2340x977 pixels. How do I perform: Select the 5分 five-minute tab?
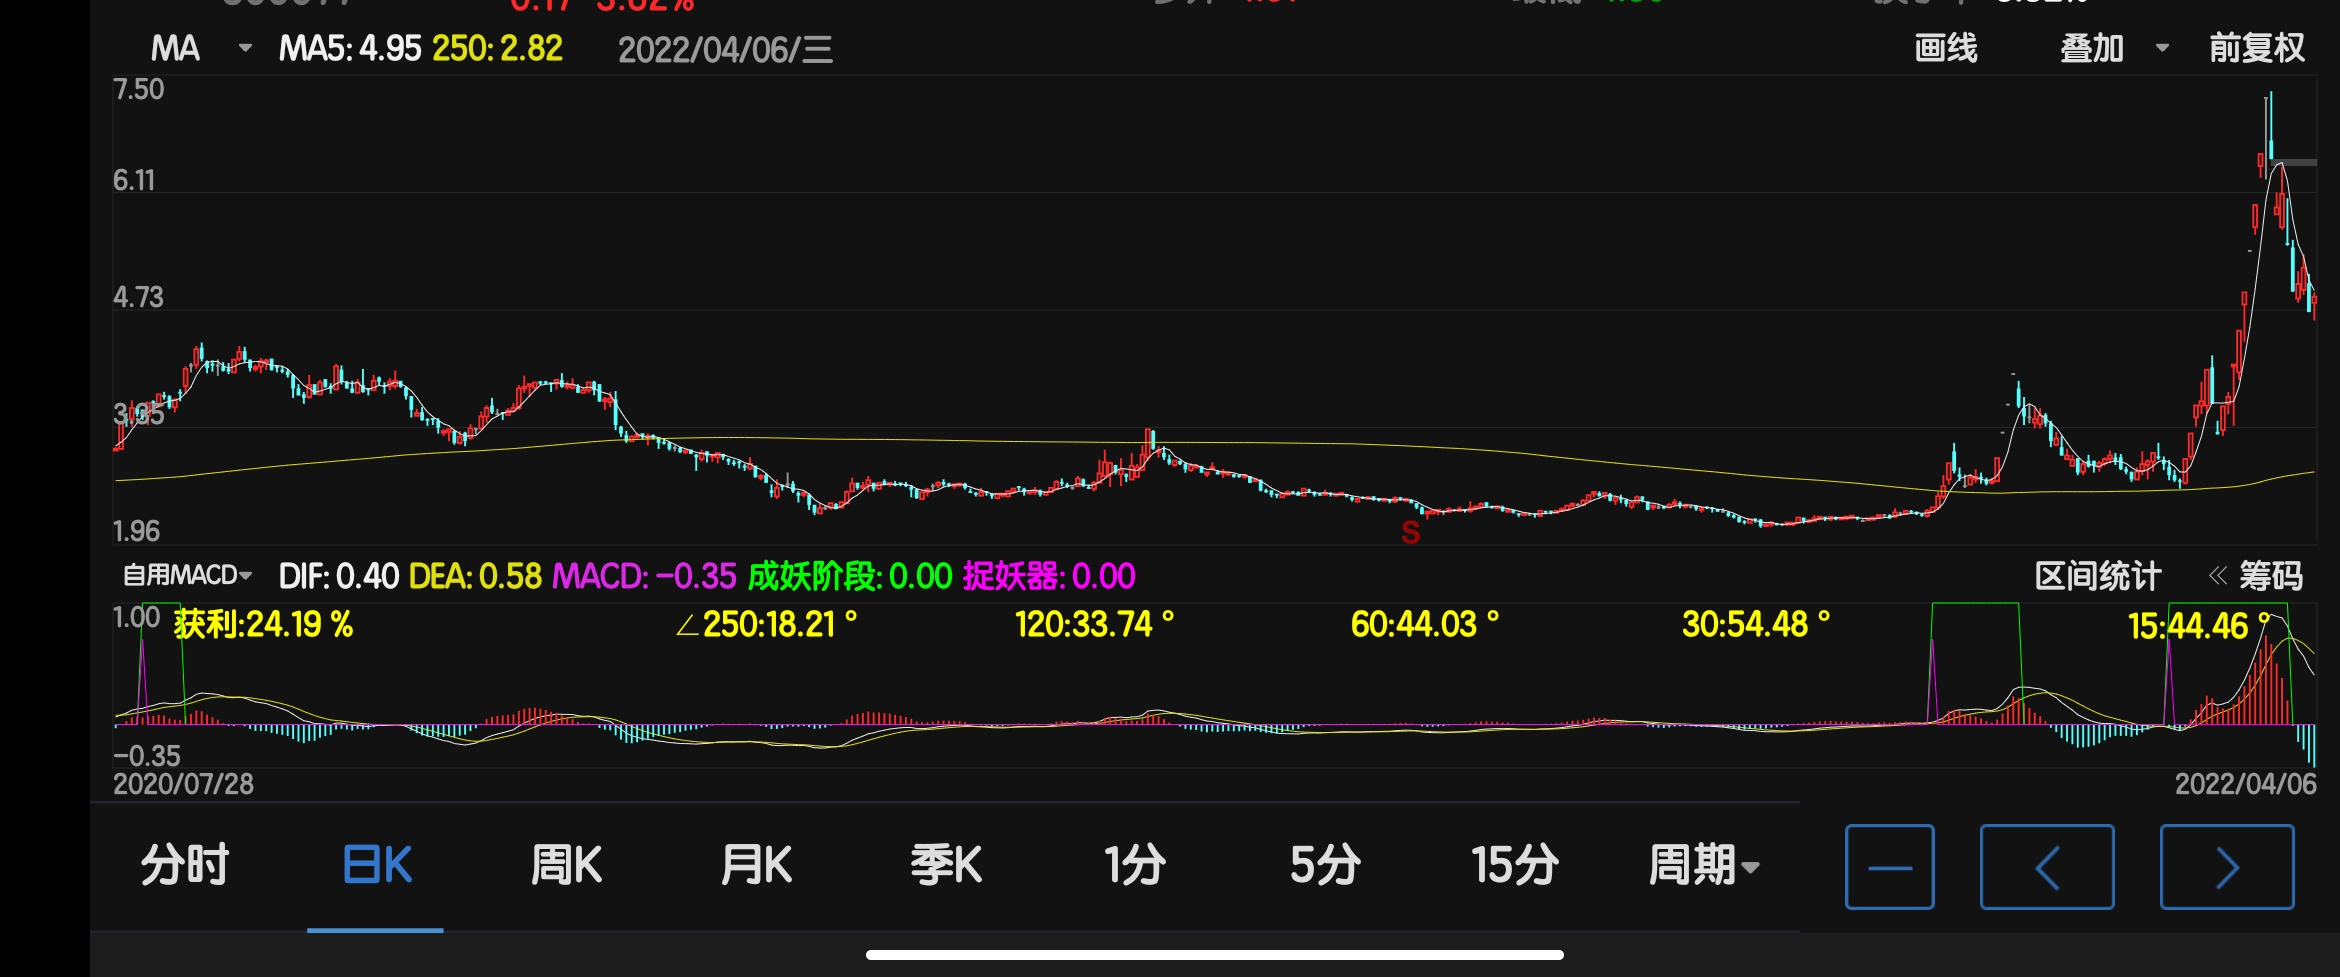(1325, 865)
